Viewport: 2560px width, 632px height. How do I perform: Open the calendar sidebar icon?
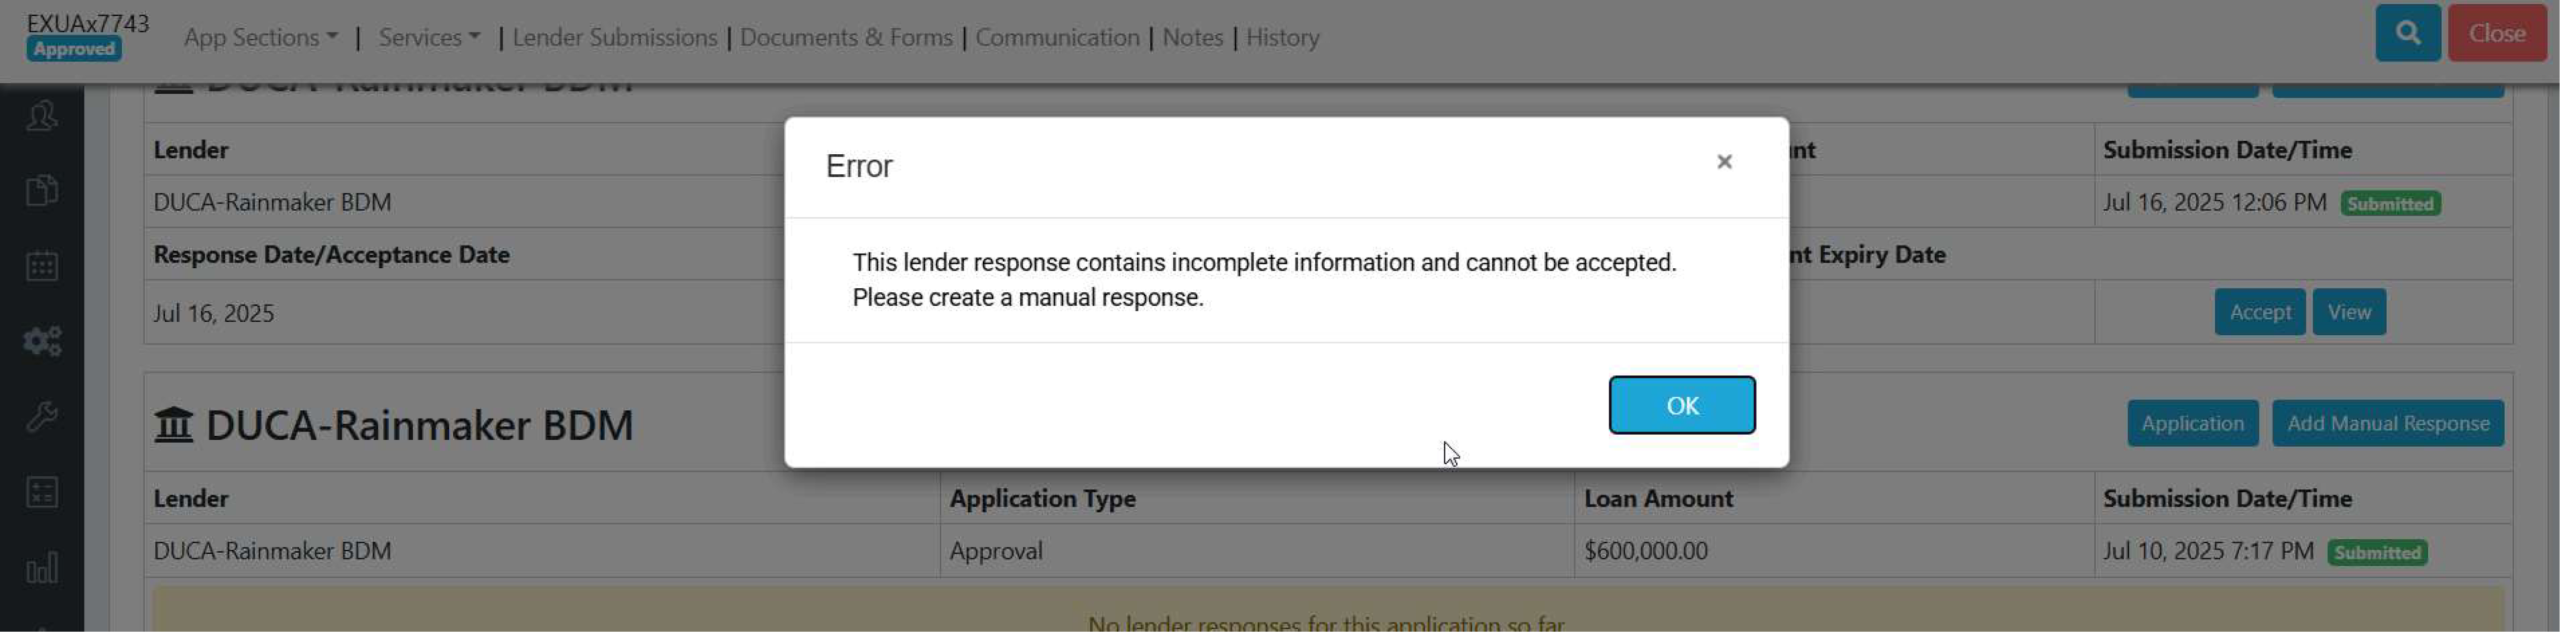pyautogui.click(x=42, y=266)
